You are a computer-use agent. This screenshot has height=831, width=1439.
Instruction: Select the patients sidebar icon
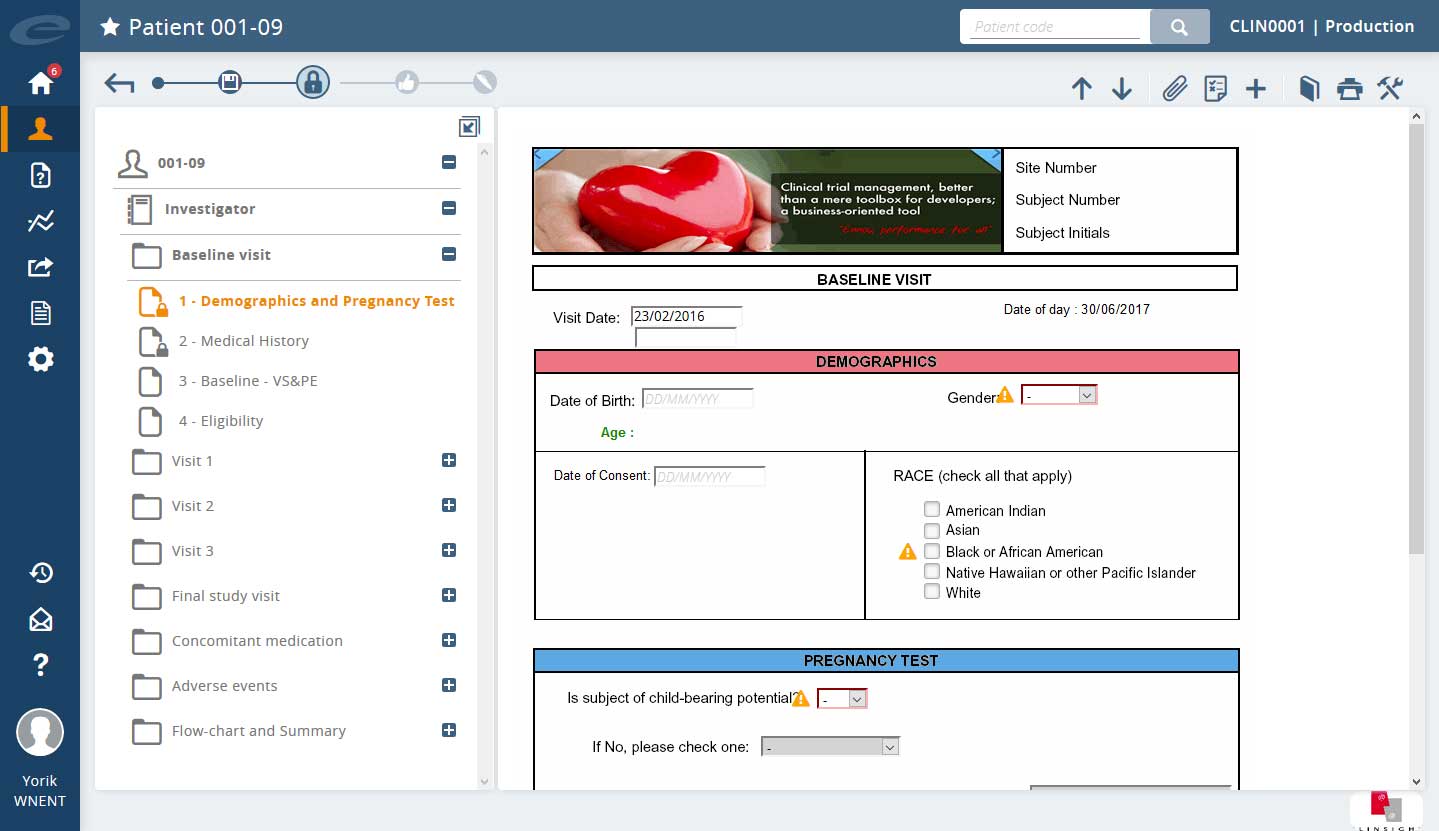[40, 129]
